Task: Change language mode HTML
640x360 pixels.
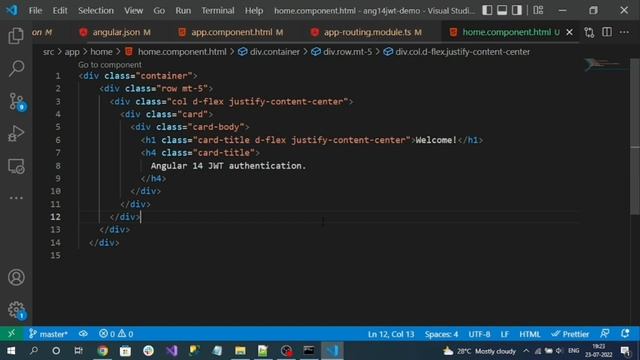Action: point(530,334)
